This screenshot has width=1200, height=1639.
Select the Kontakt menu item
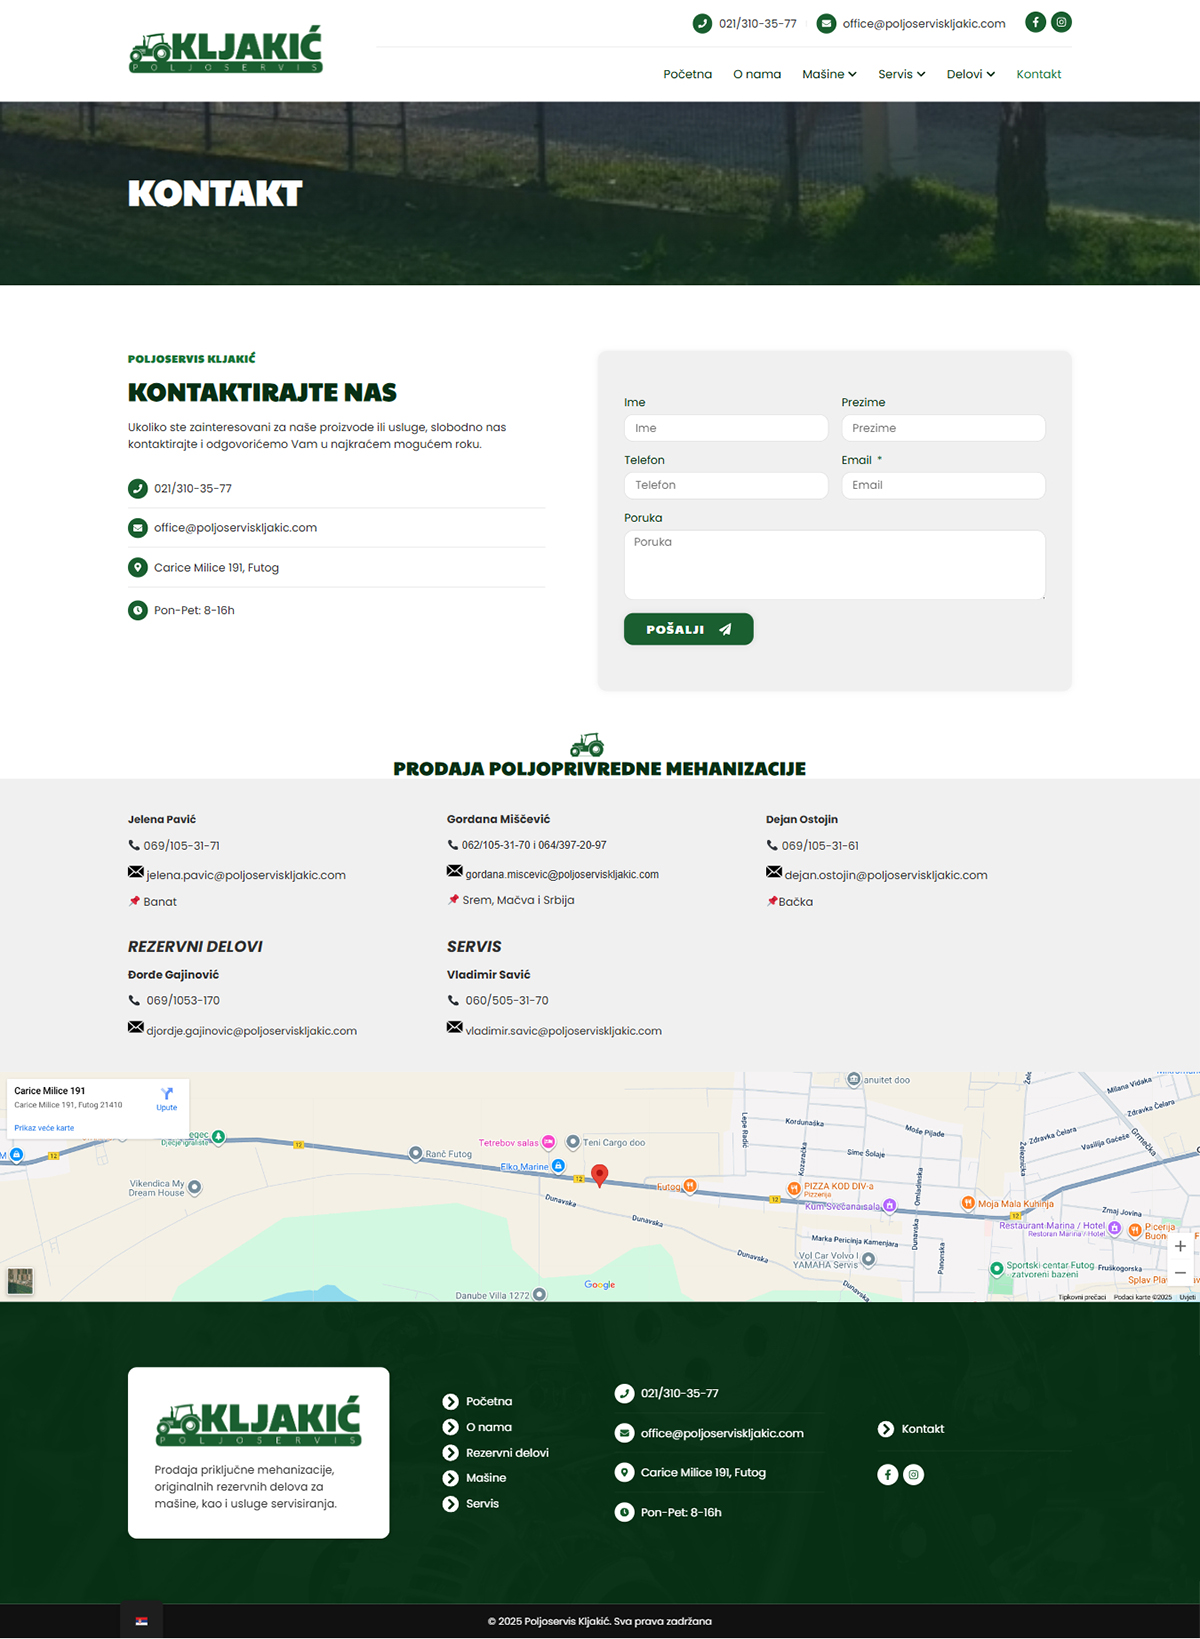coord(1039,74)
